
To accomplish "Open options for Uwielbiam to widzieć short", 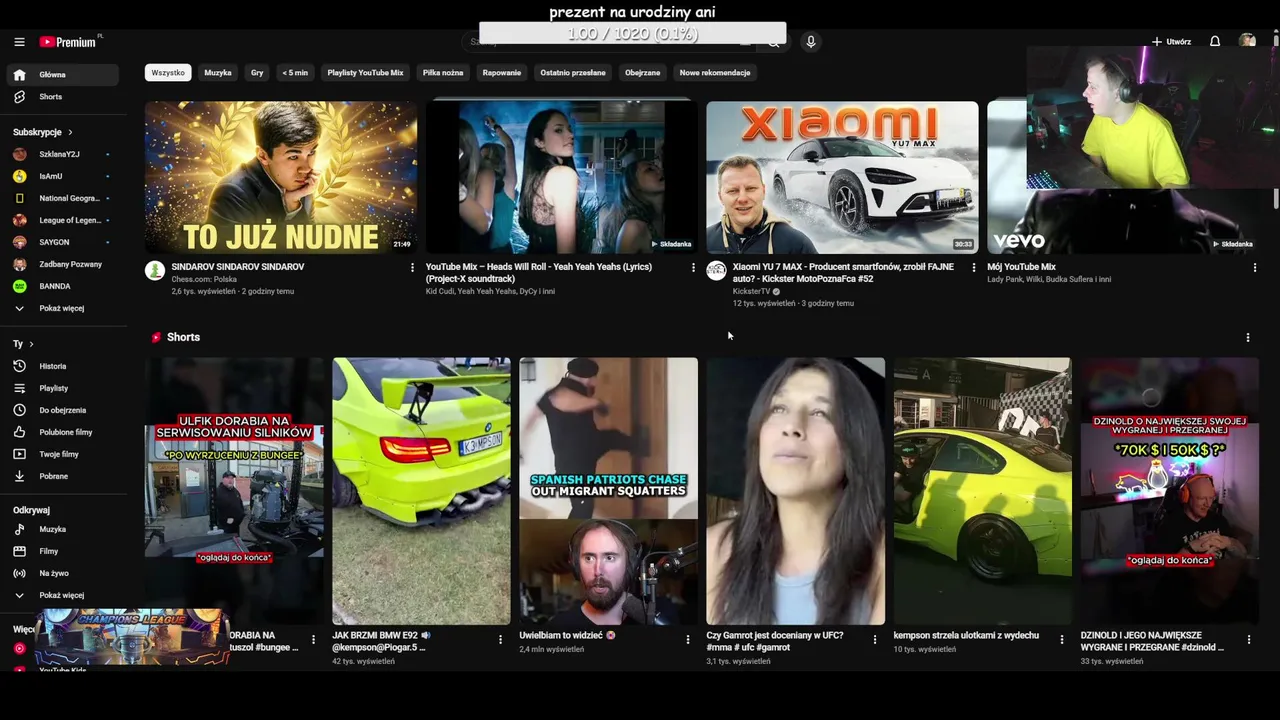I will (x=687, y=639).
